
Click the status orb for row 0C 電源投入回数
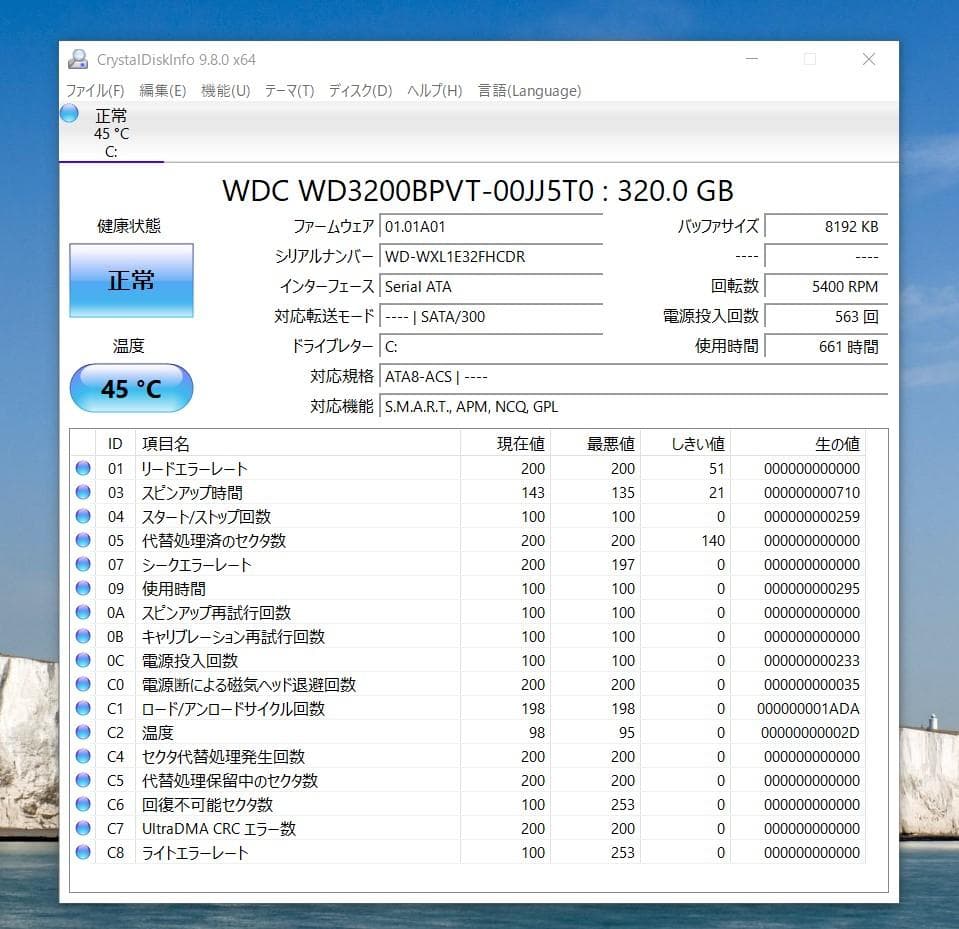(83, 660)
